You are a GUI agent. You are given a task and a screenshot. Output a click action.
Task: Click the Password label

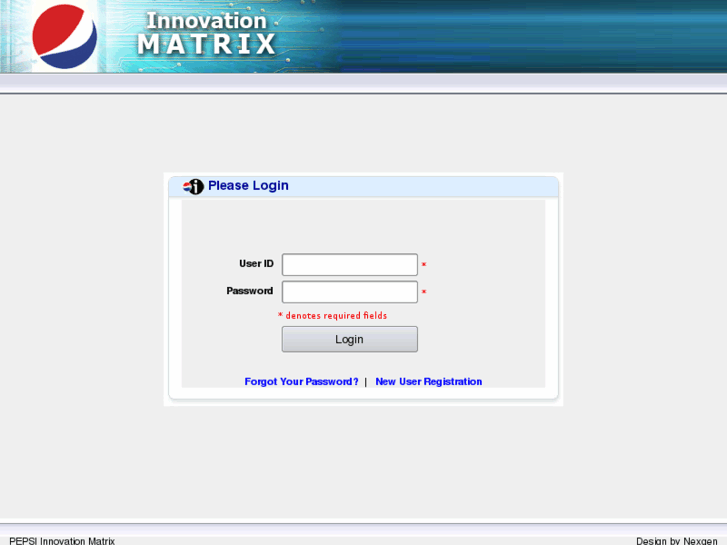[249, 291]
